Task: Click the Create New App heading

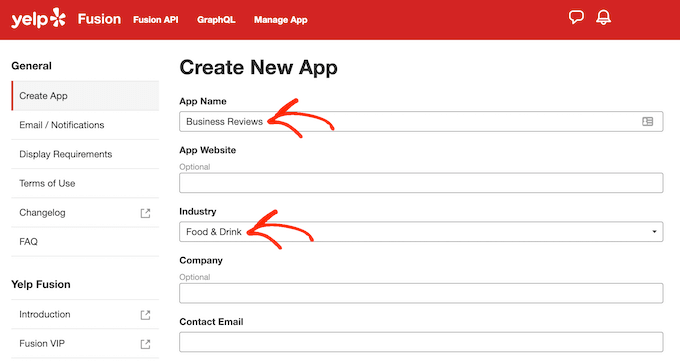Action: (x=258, y=68)
